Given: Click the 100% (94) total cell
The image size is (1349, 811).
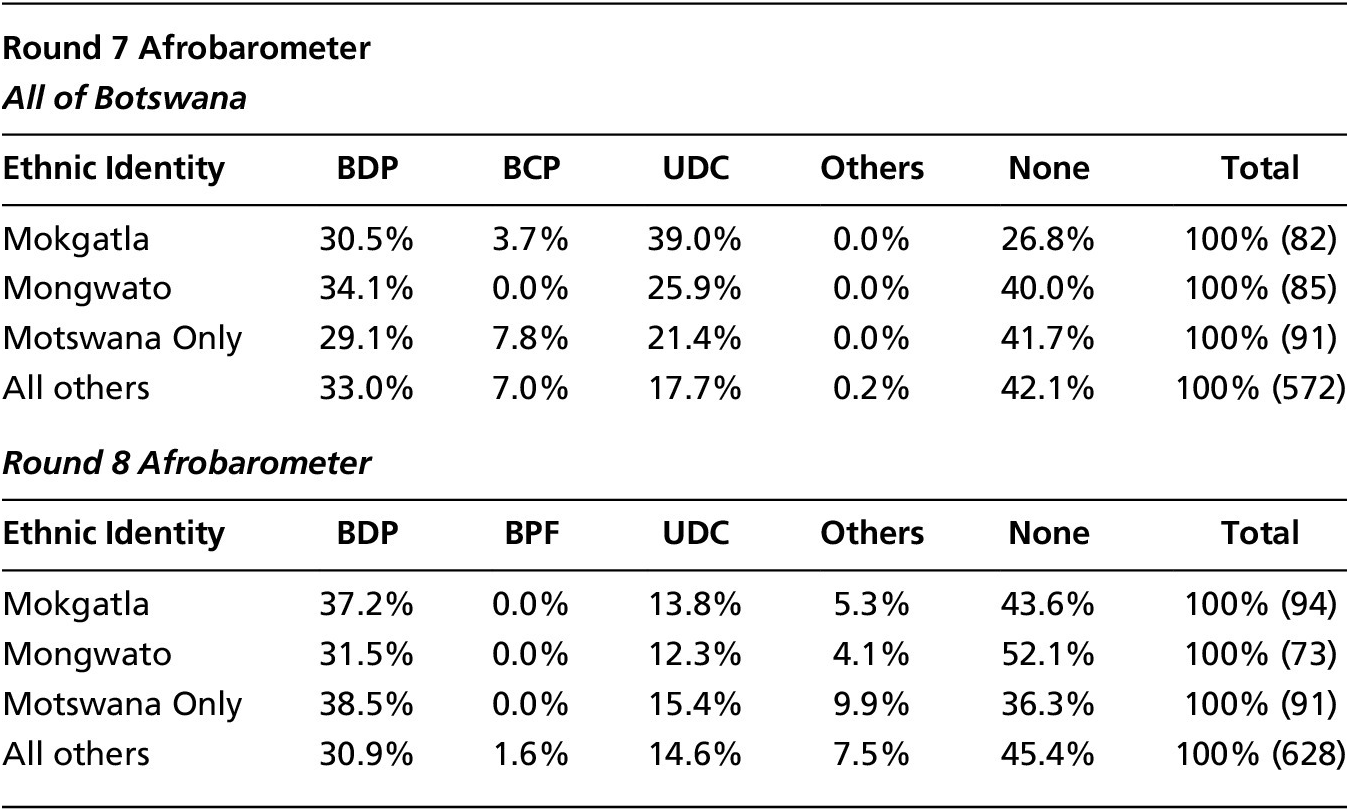Looking at the screenshot, I should pyautogui.click(x=1260, y=605).
